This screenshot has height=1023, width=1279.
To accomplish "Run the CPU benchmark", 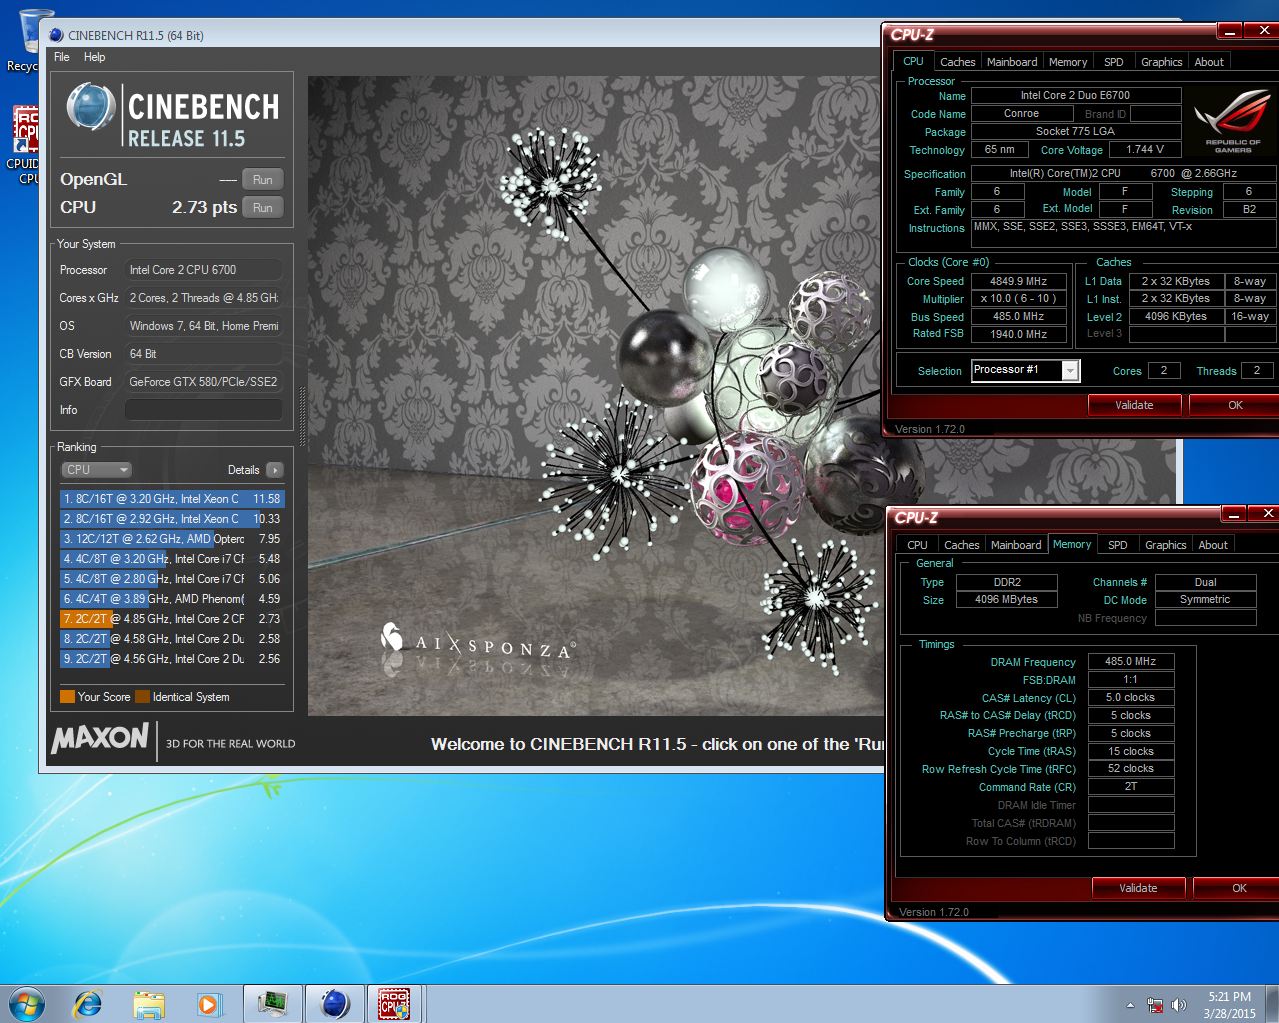I will (263, 208).
